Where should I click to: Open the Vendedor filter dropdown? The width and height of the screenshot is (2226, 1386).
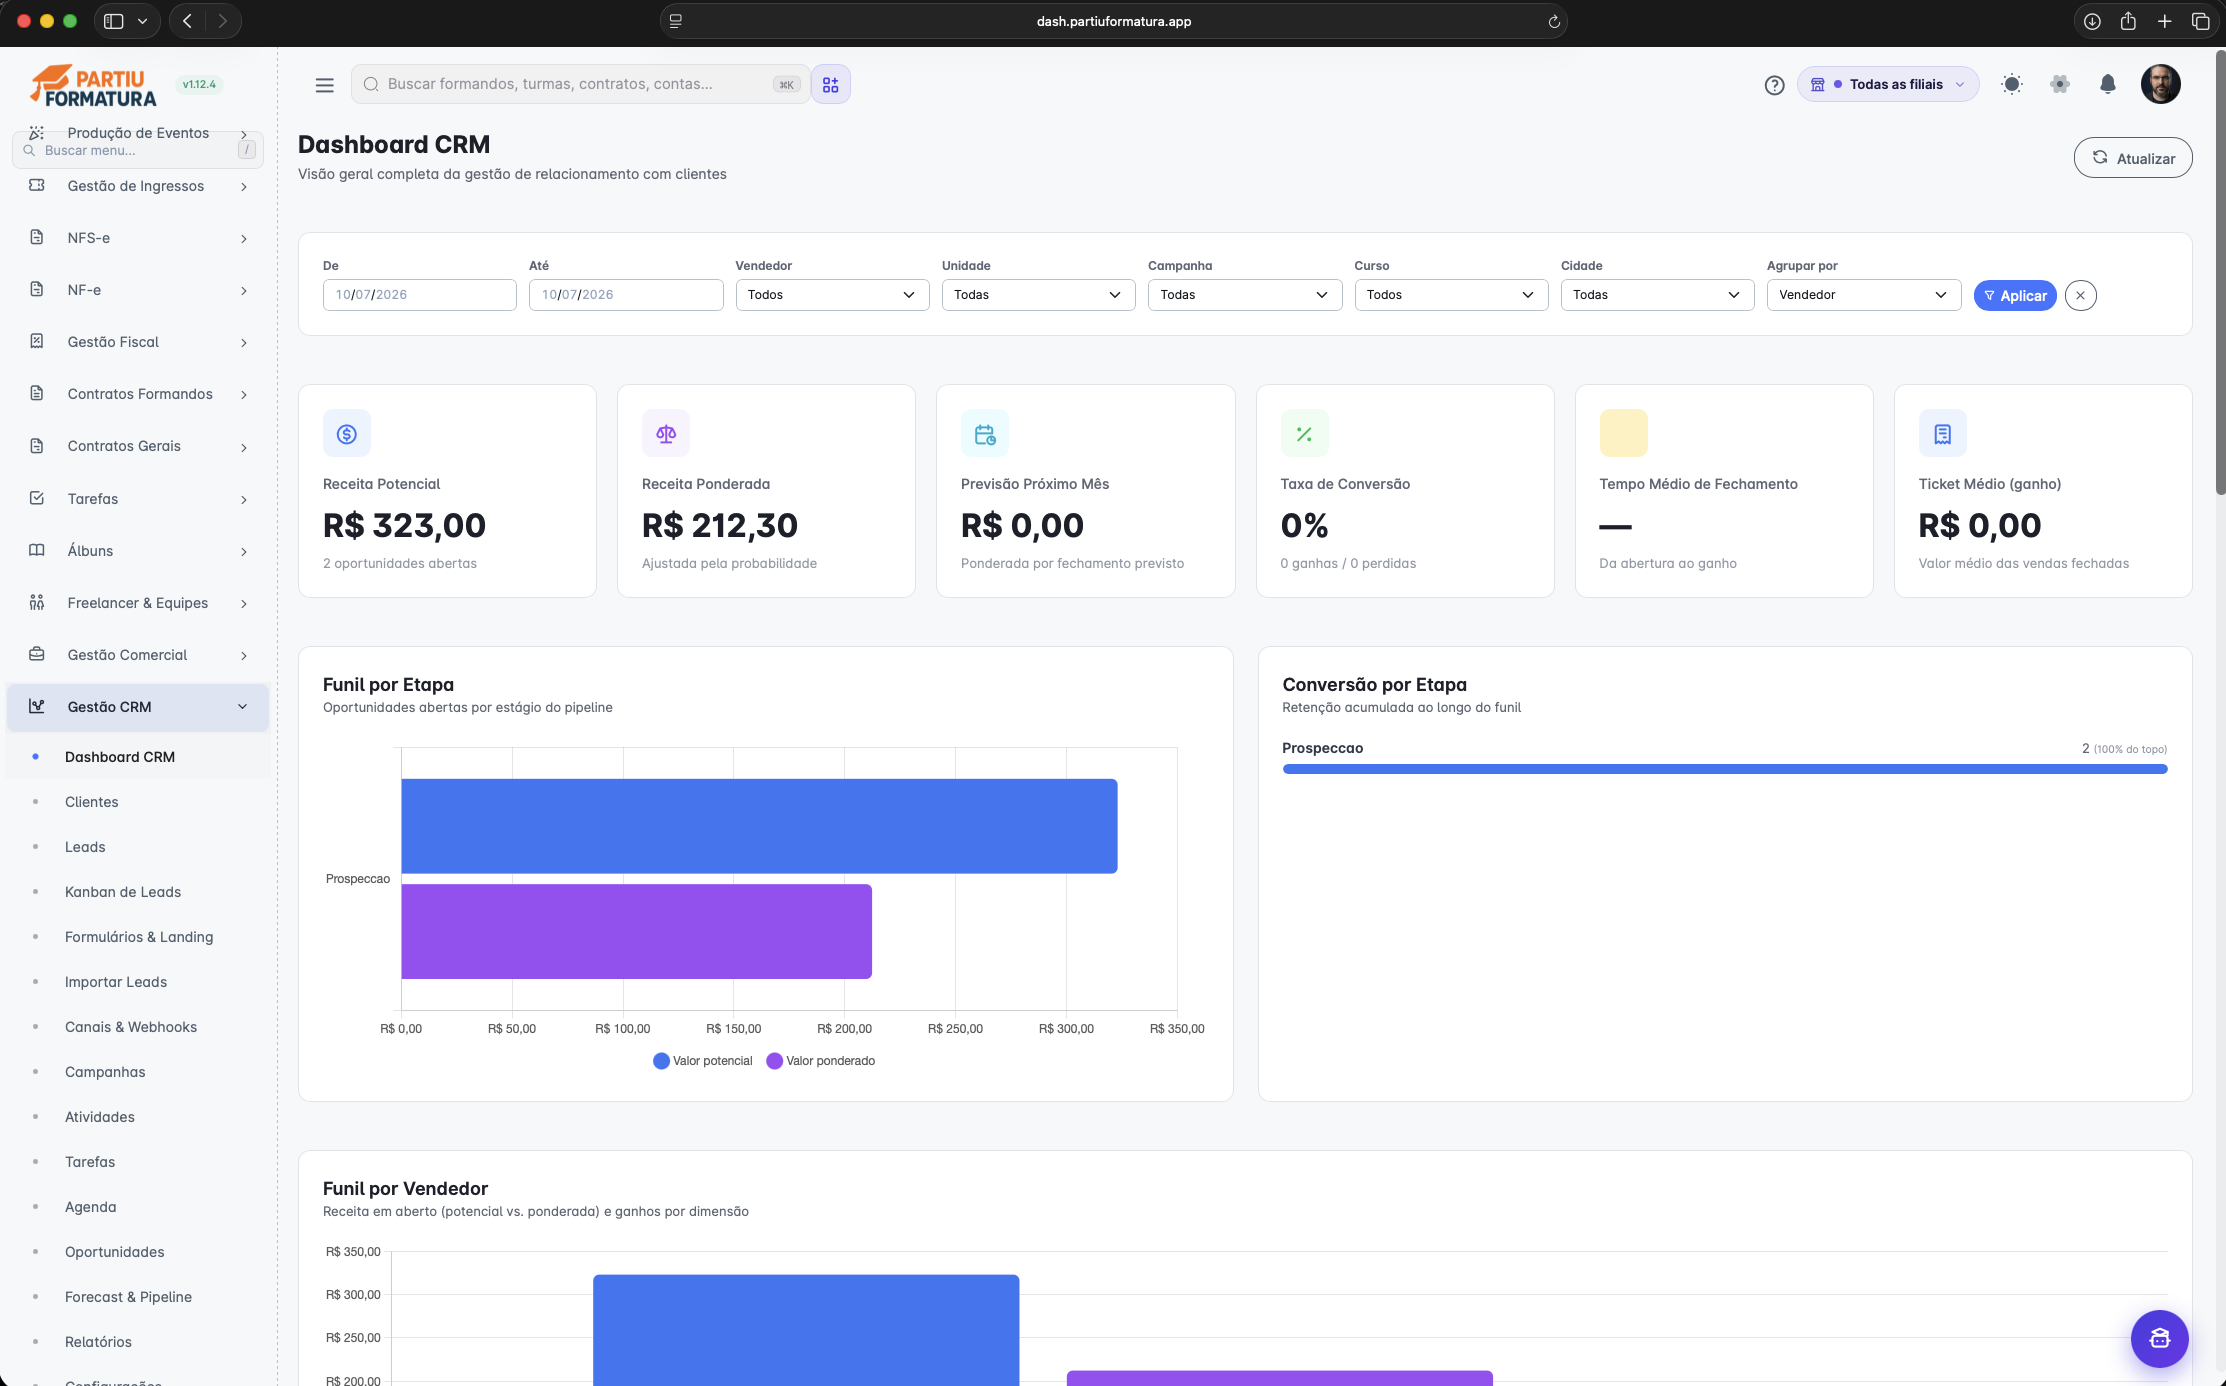832,295
